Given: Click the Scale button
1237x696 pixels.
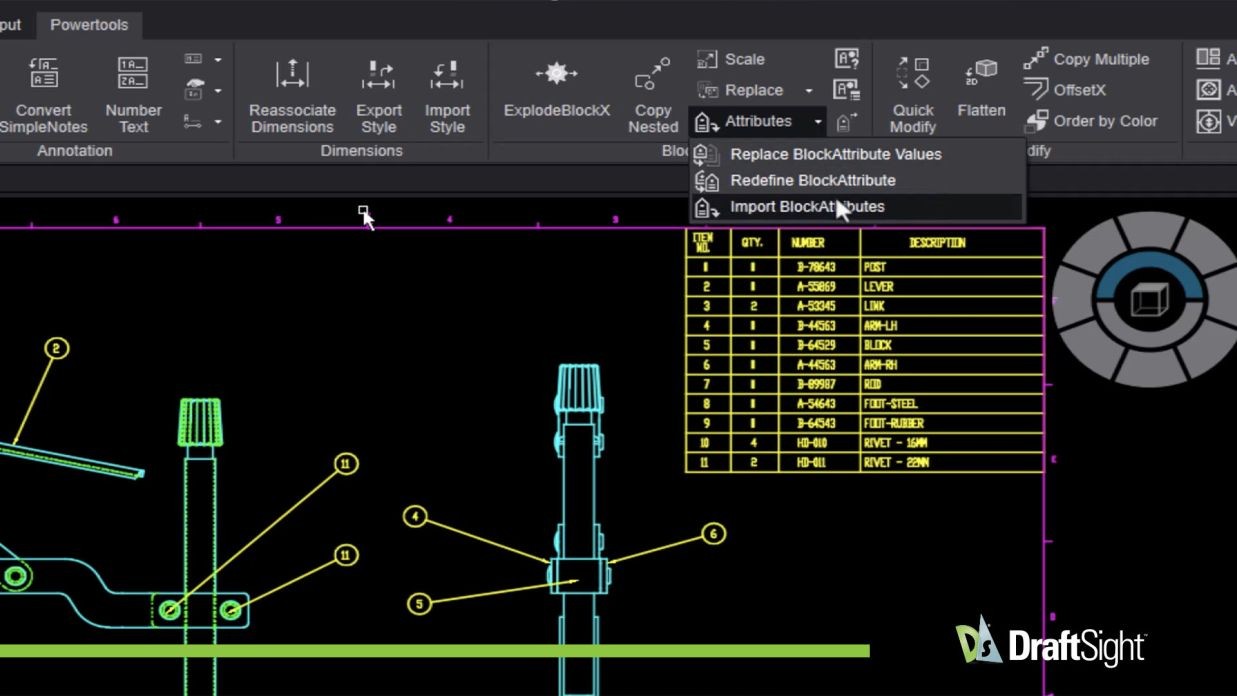Looking at the screenshot, I should click(731, 59).
